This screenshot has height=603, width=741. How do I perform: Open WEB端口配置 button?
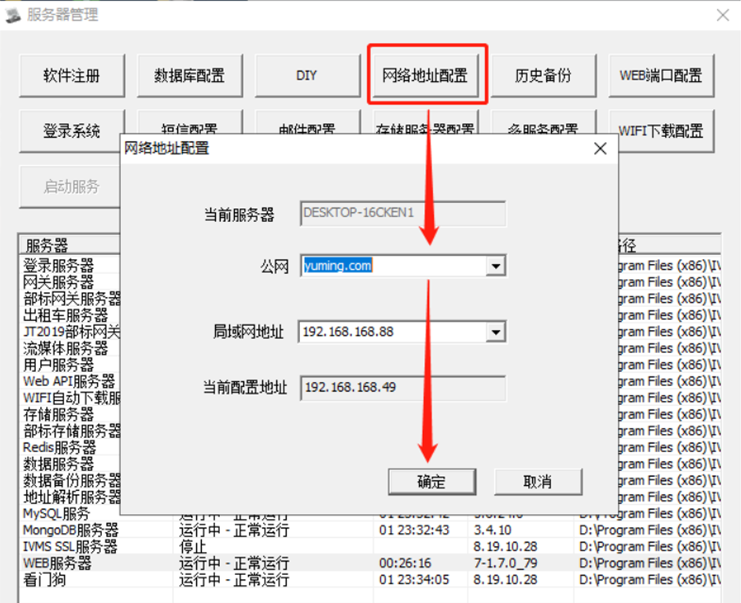click(661, 76)
